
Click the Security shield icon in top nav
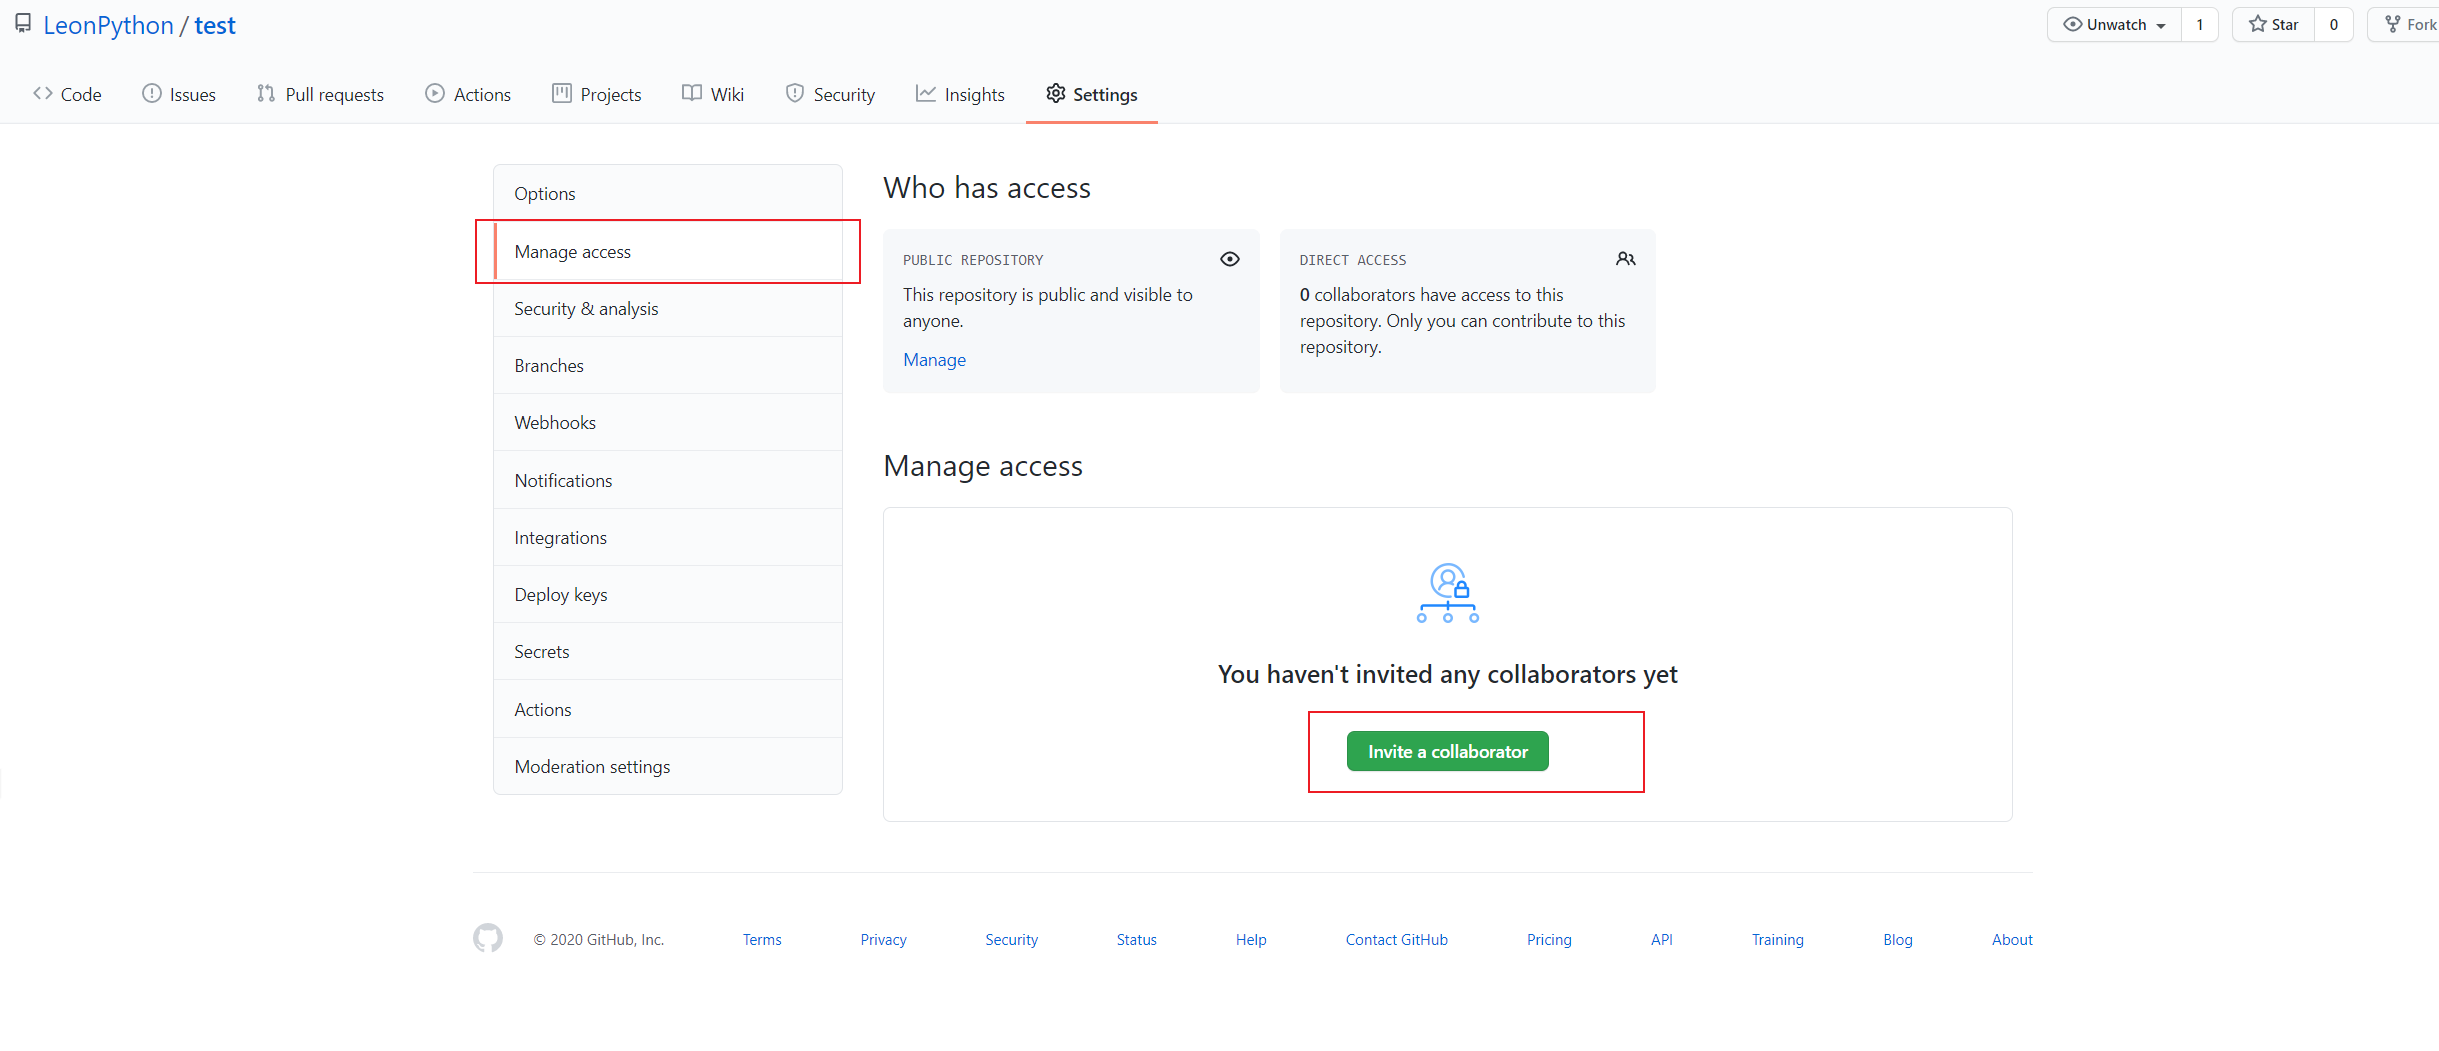point(795,94)
